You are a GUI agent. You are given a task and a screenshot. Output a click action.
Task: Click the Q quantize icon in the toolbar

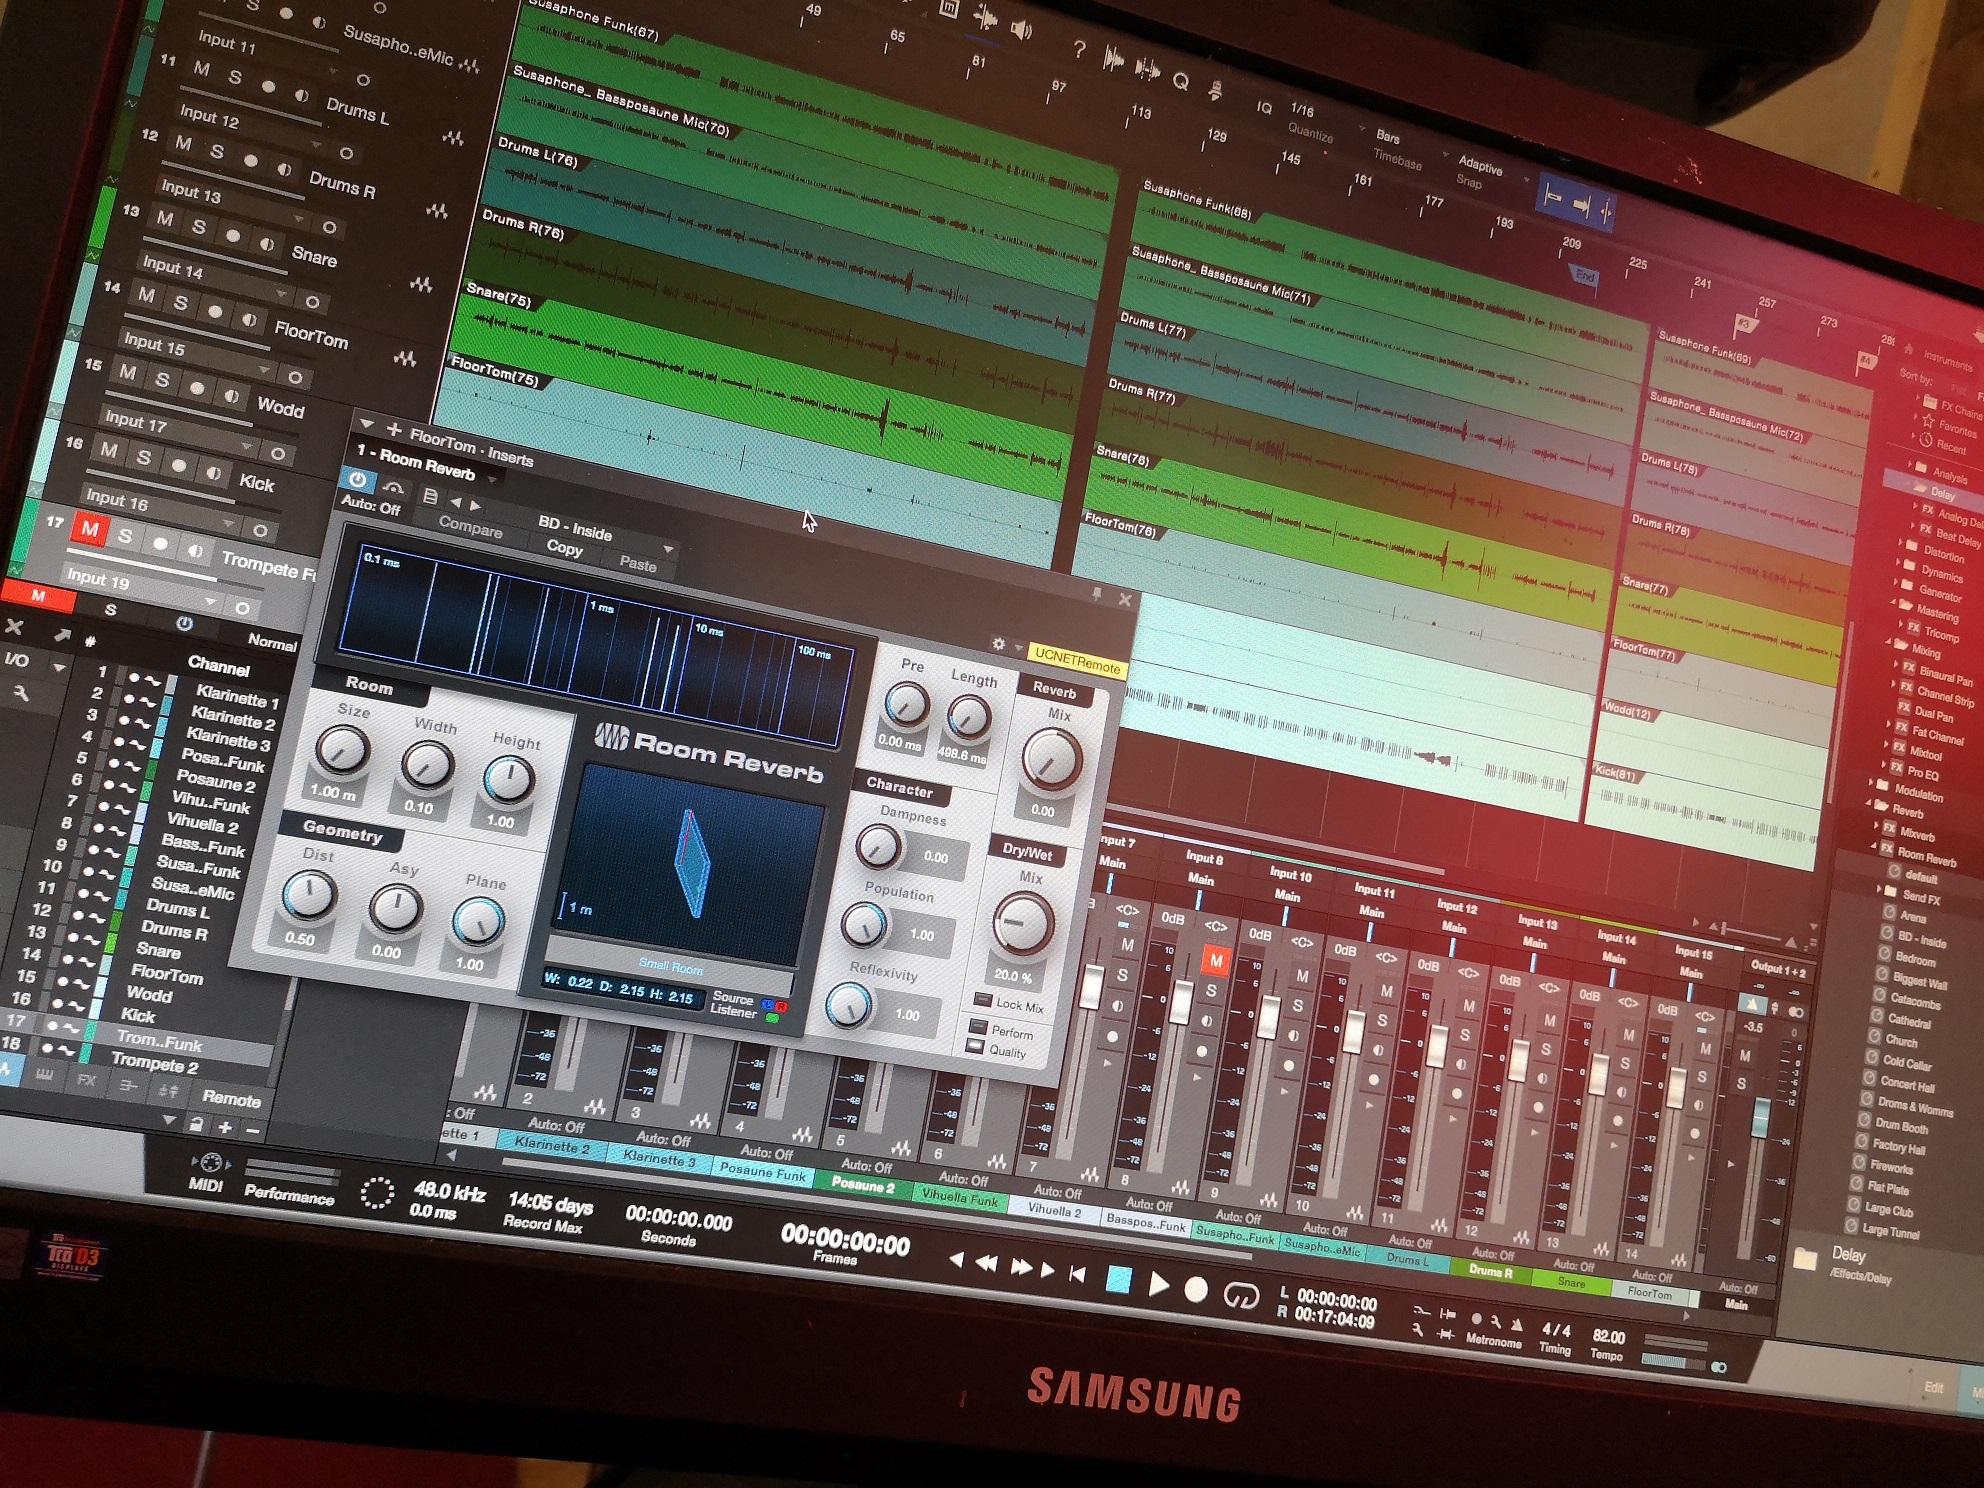tap(1181, 81)
